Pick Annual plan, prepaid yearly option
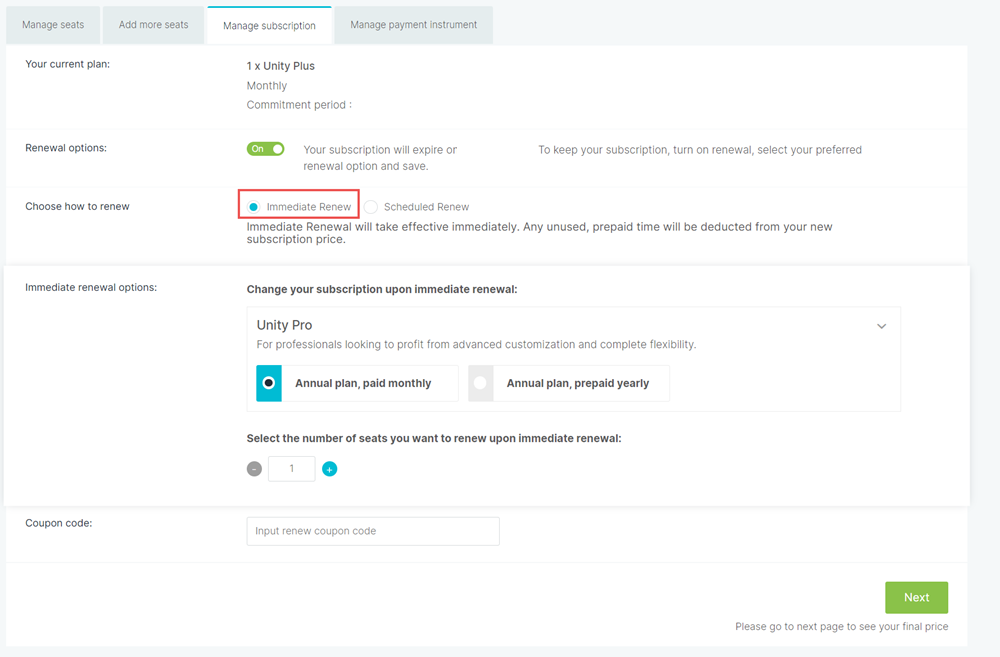 569,383
